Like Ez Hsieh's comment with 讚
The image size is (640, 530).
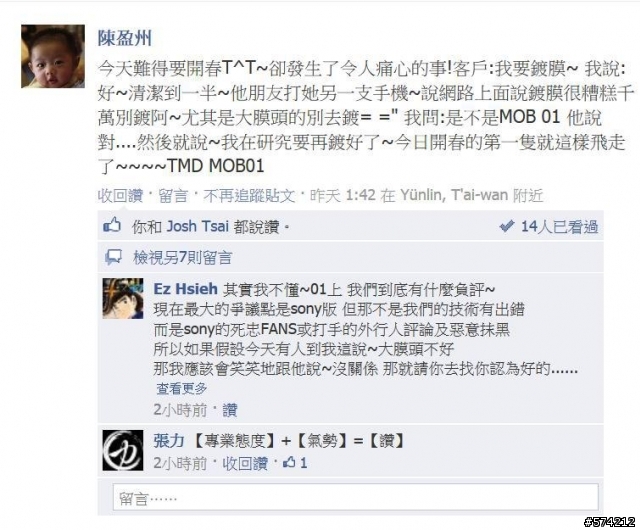[230, 410]
